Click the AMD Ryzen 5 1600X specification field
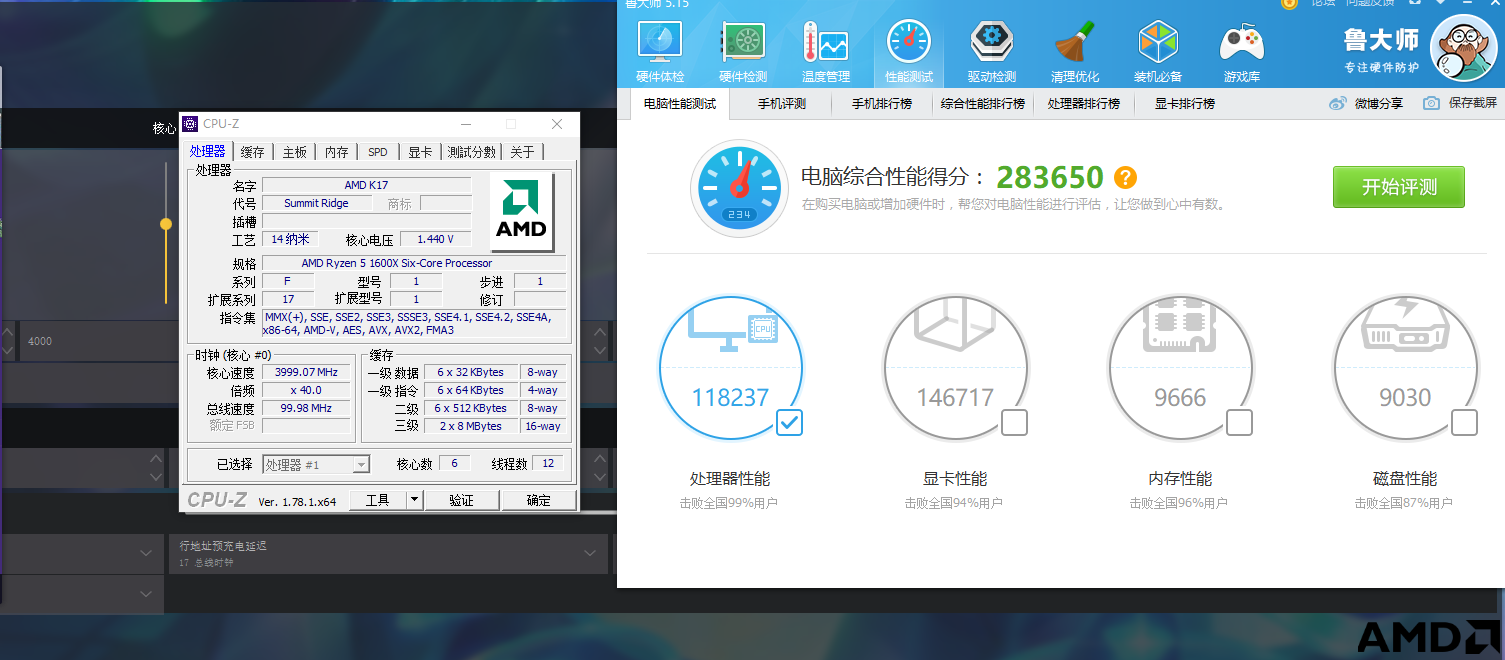This screenshot has height=660, width=1505. 414,263
